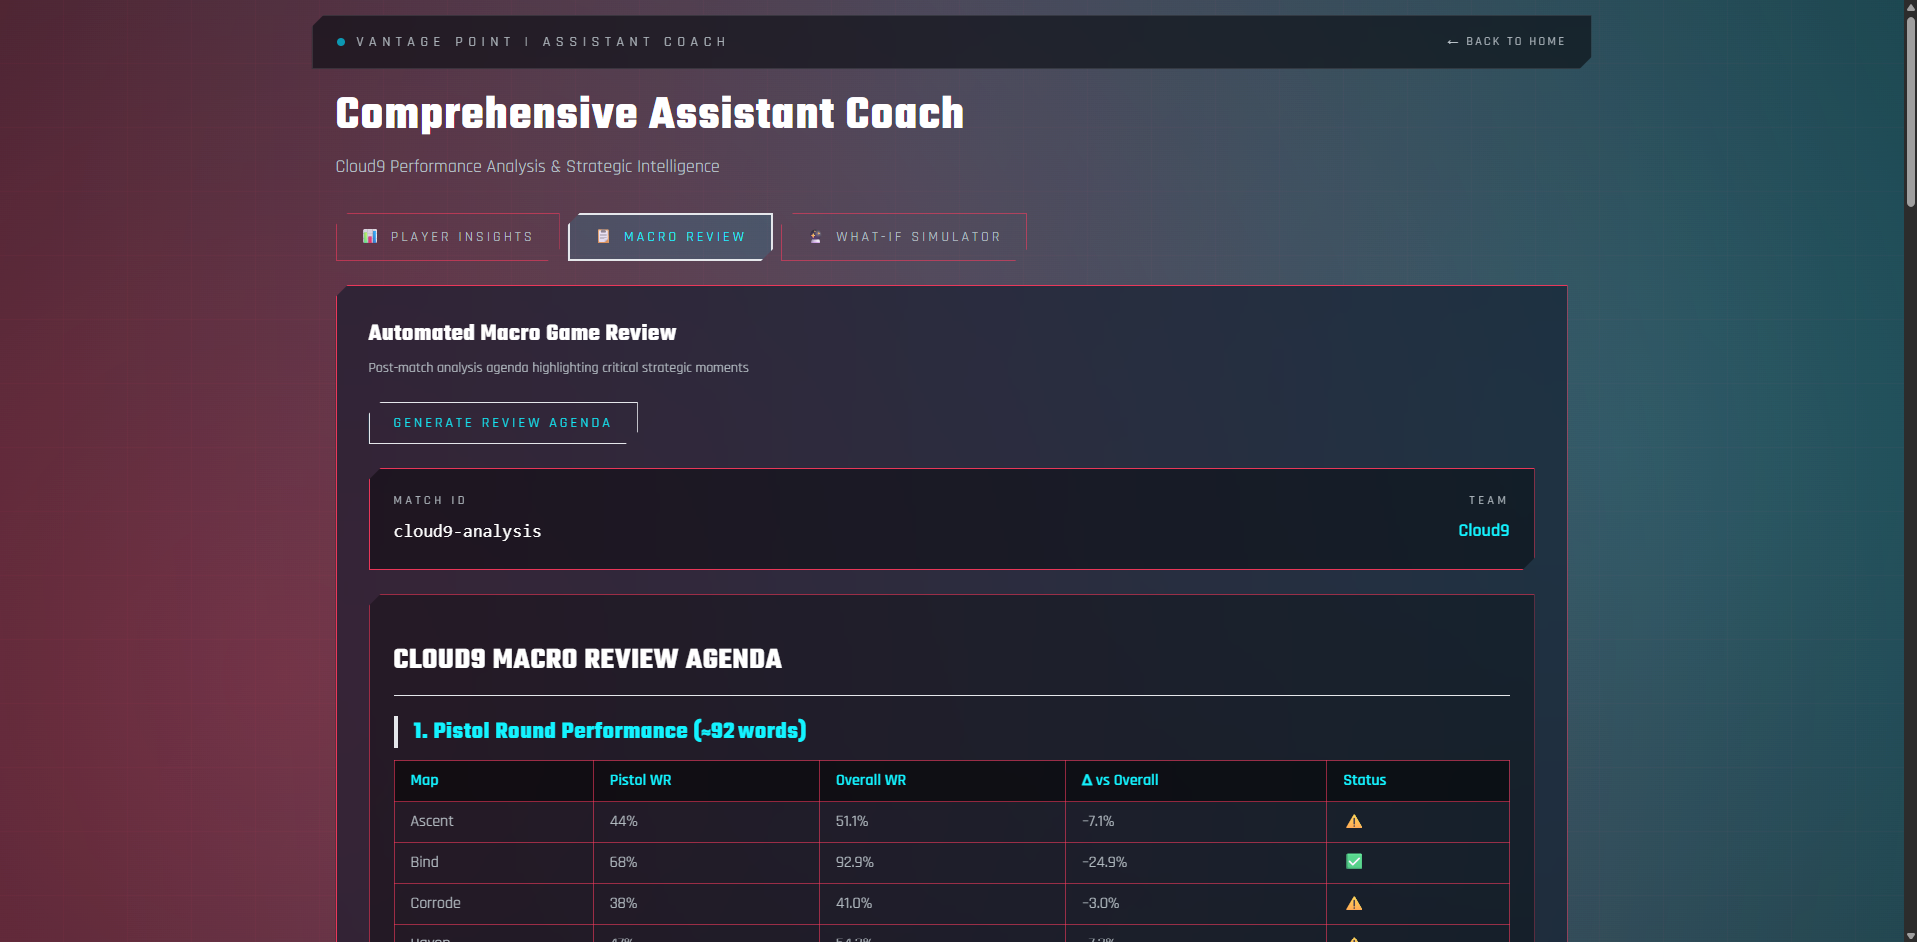Image resolution: width=1917 pixels, height=942 pixels.
Task: Click the Player Insights chart icon
Action: click(370, 237)
